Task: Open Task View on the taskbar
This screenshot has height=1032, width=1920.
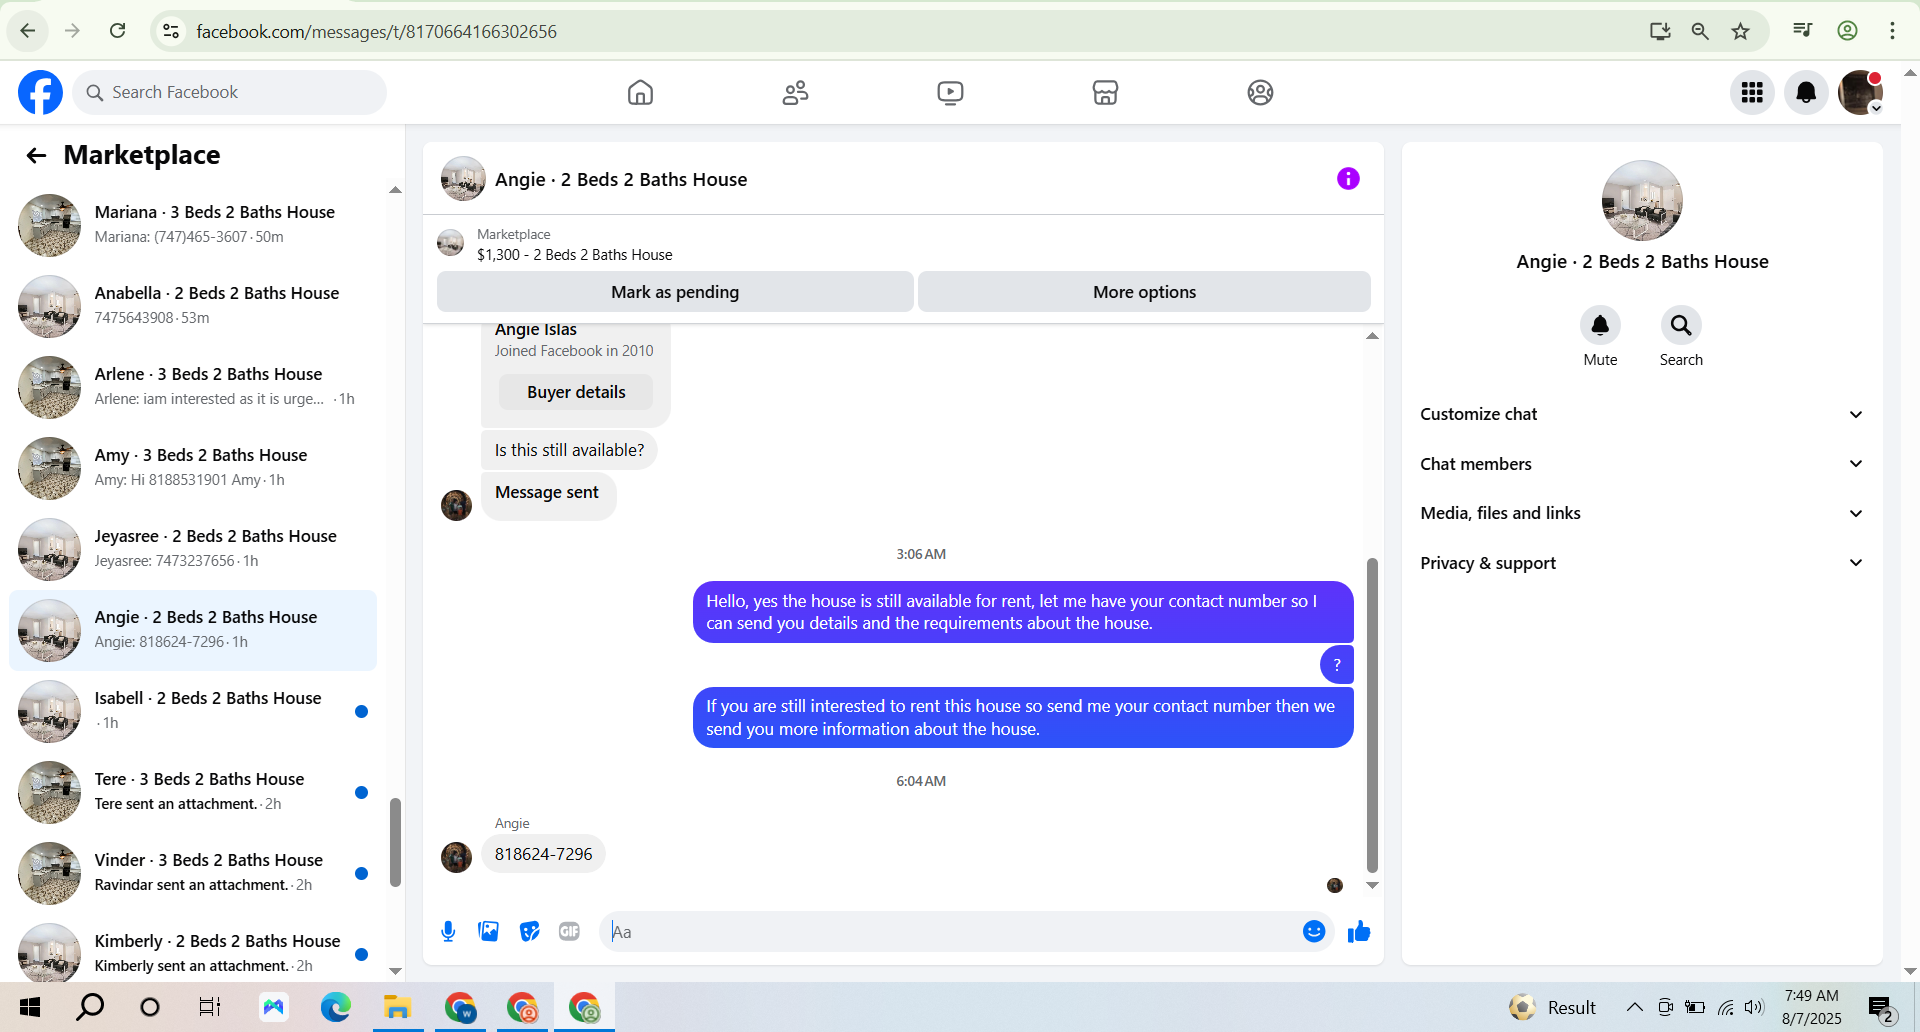Action: pyautogui.click(x=209, y=1007)
